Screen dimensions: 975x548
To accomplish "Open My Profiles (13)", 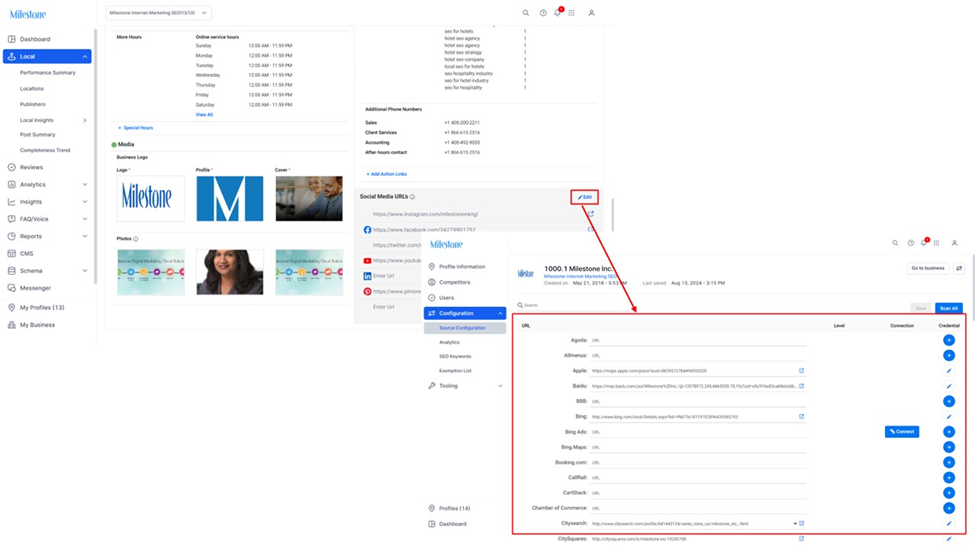I will [x=42, y=307].
